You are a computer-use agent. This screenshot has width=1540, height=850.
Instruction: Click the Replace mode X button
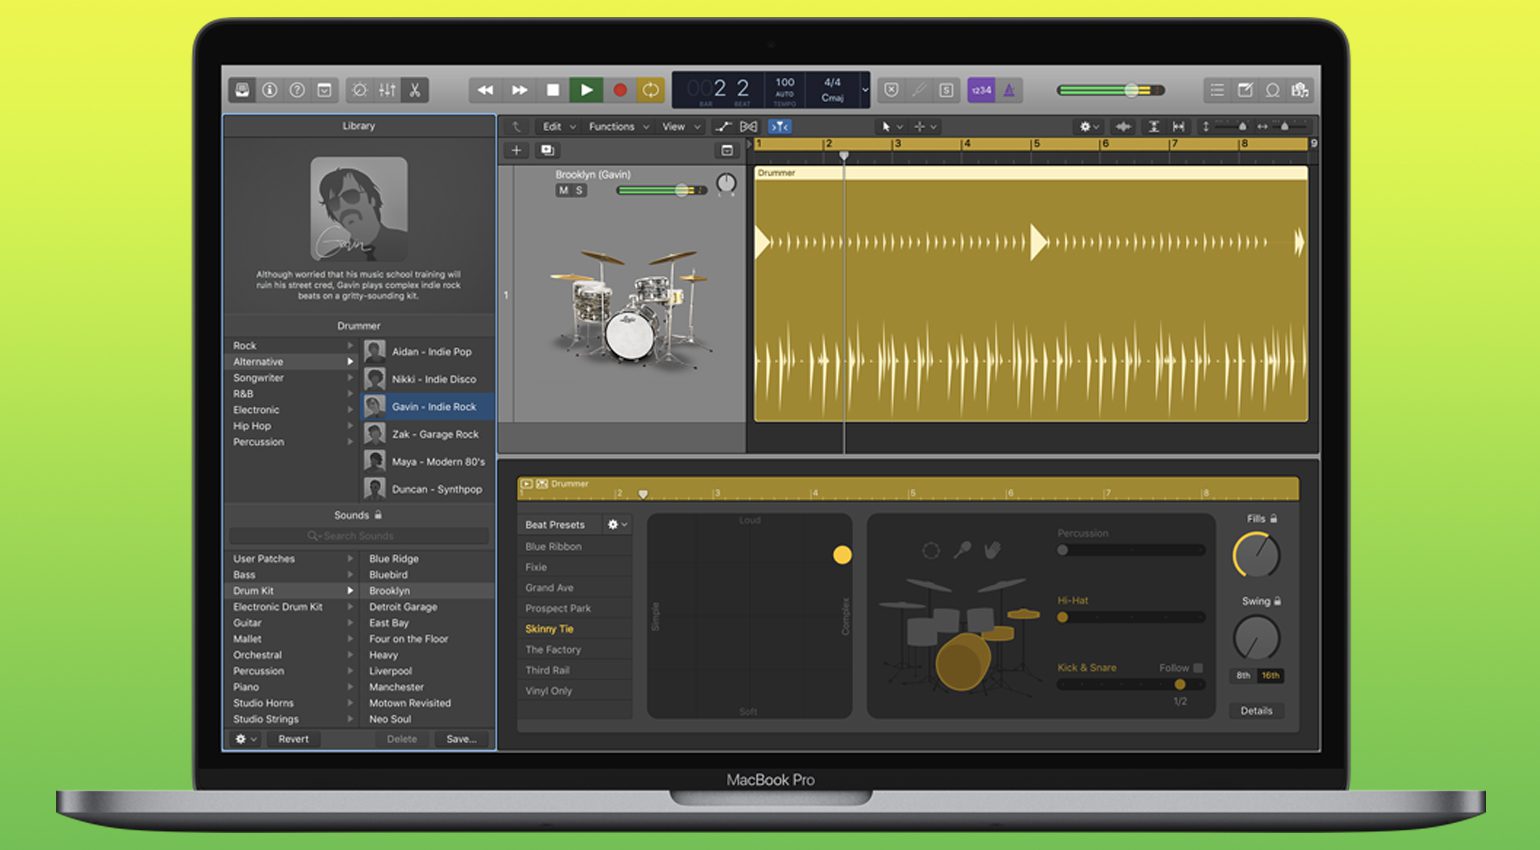point(891,90)
